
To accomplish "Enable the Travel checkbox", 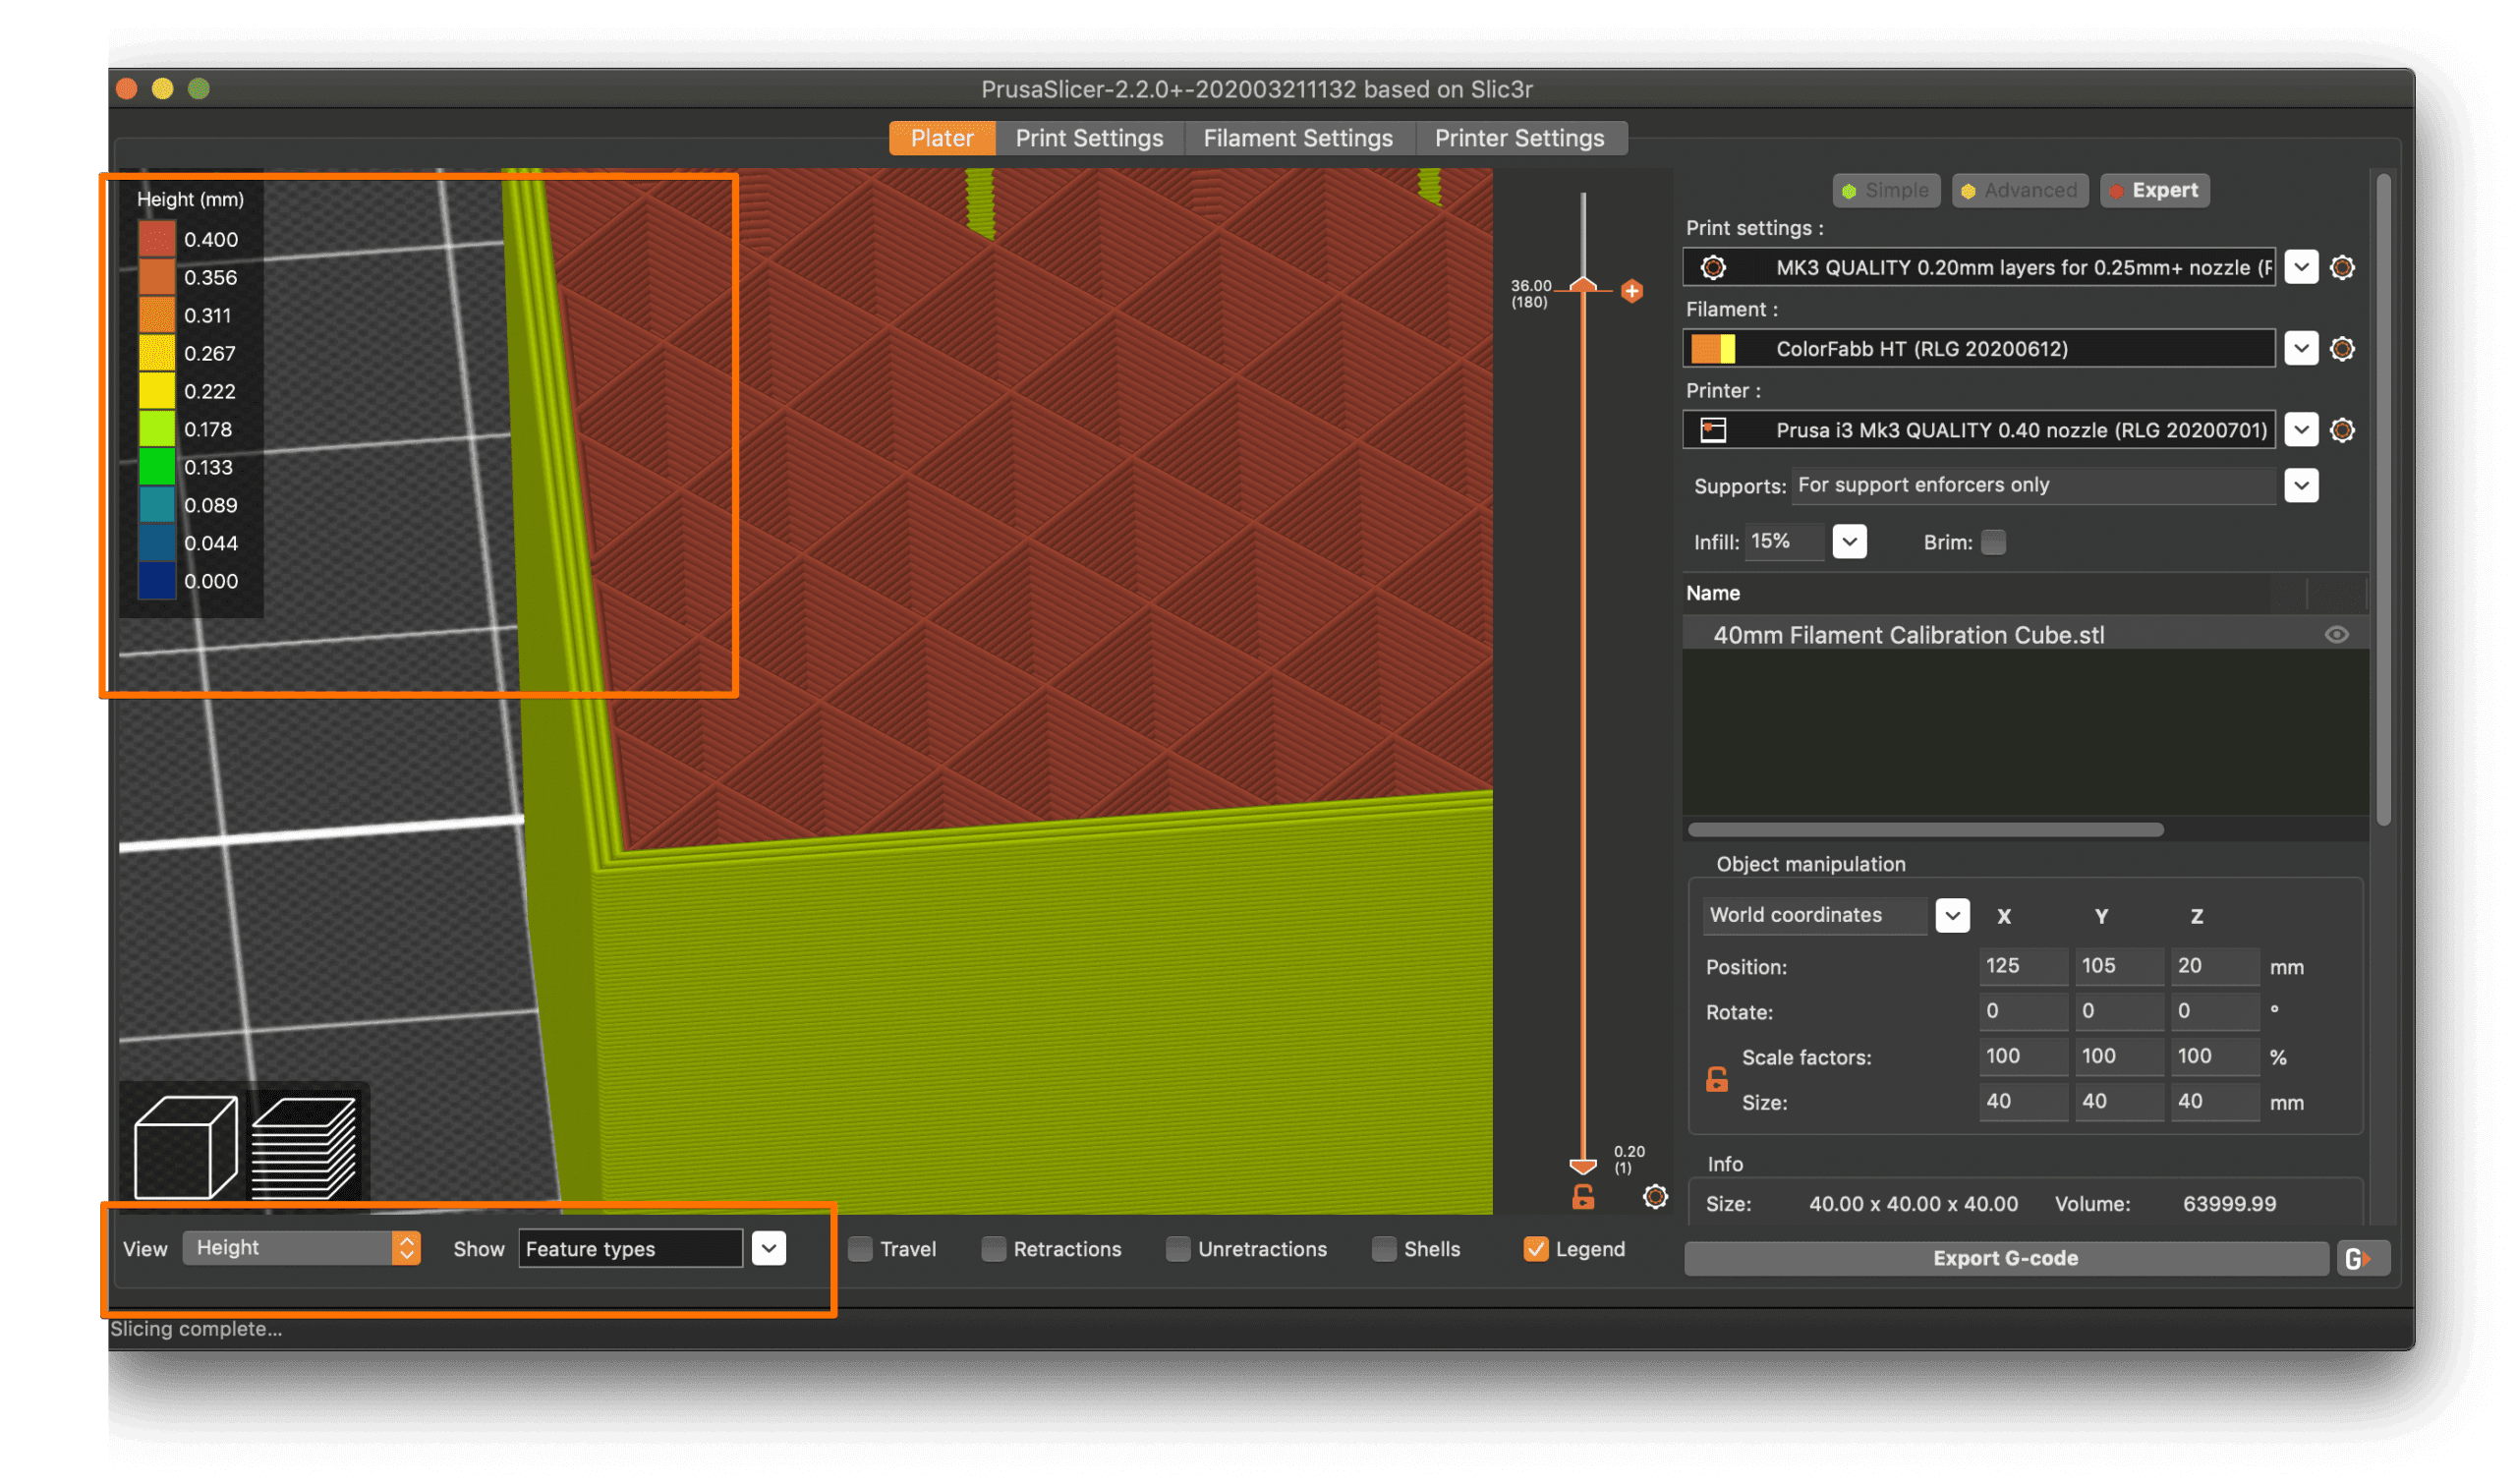I will coord(861,1249).
